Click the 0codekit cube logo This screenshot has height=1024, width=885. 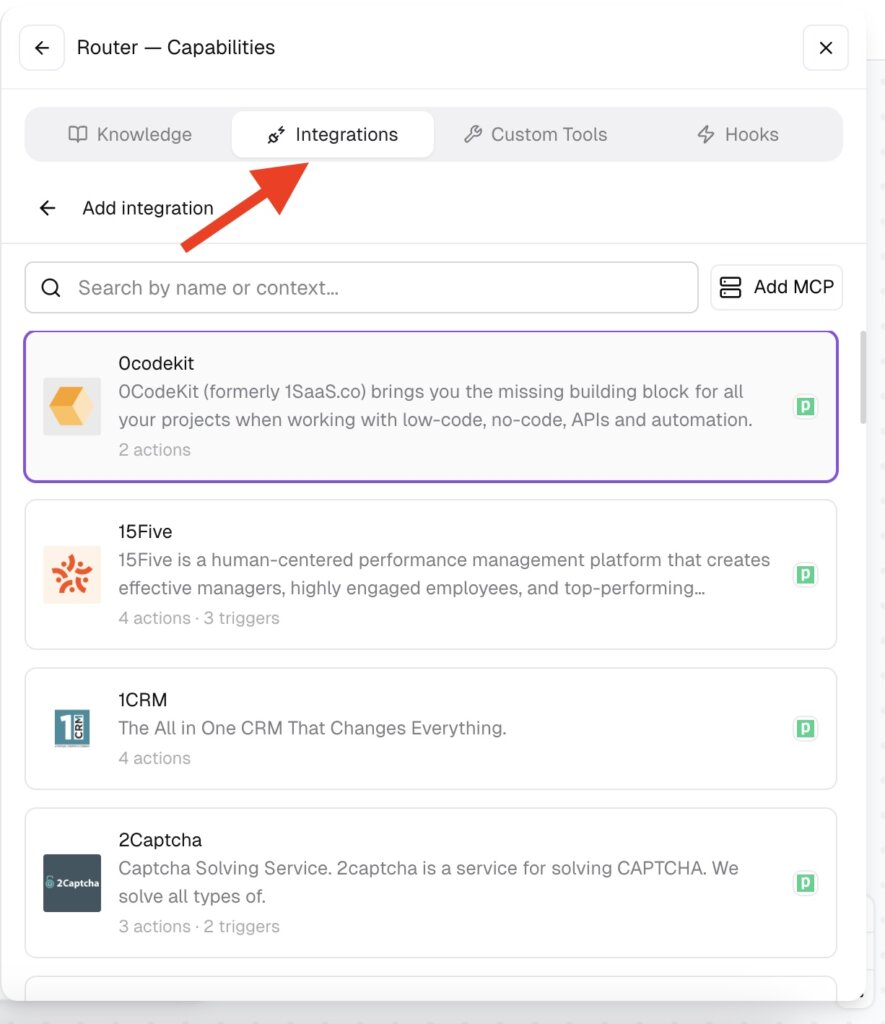point(72,406)
